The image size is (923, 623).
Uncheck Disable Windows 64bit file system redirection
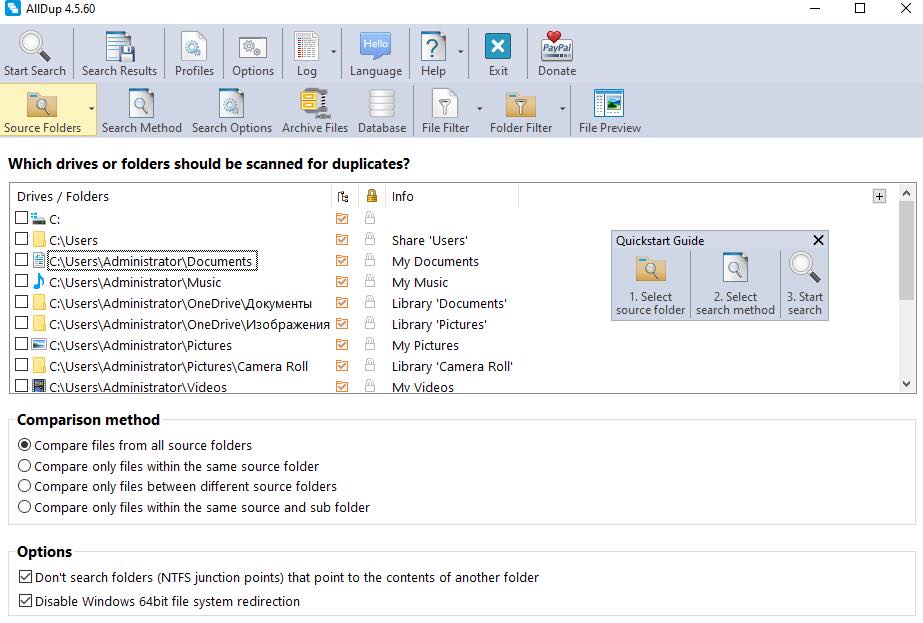tap(25, 601)
